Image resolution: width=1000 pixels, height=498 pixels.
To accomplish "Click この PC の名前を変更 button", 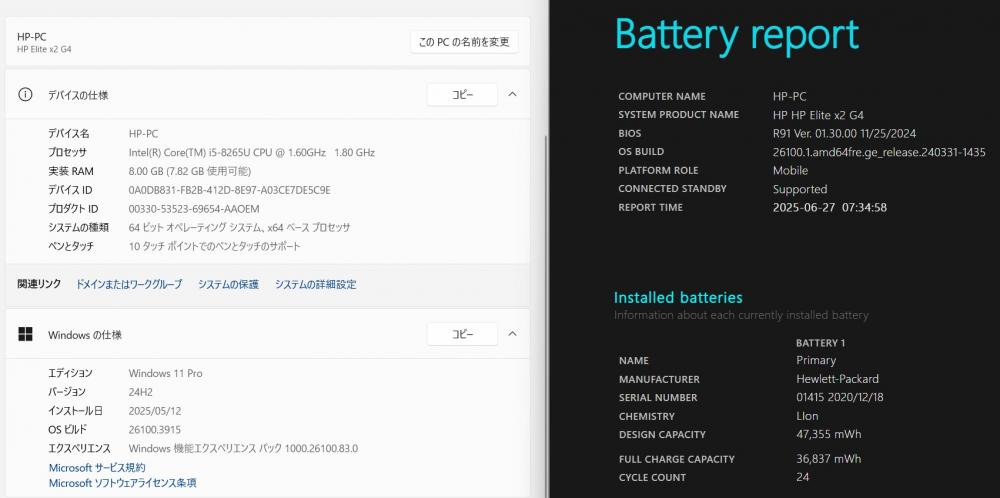I will [464, 42].
